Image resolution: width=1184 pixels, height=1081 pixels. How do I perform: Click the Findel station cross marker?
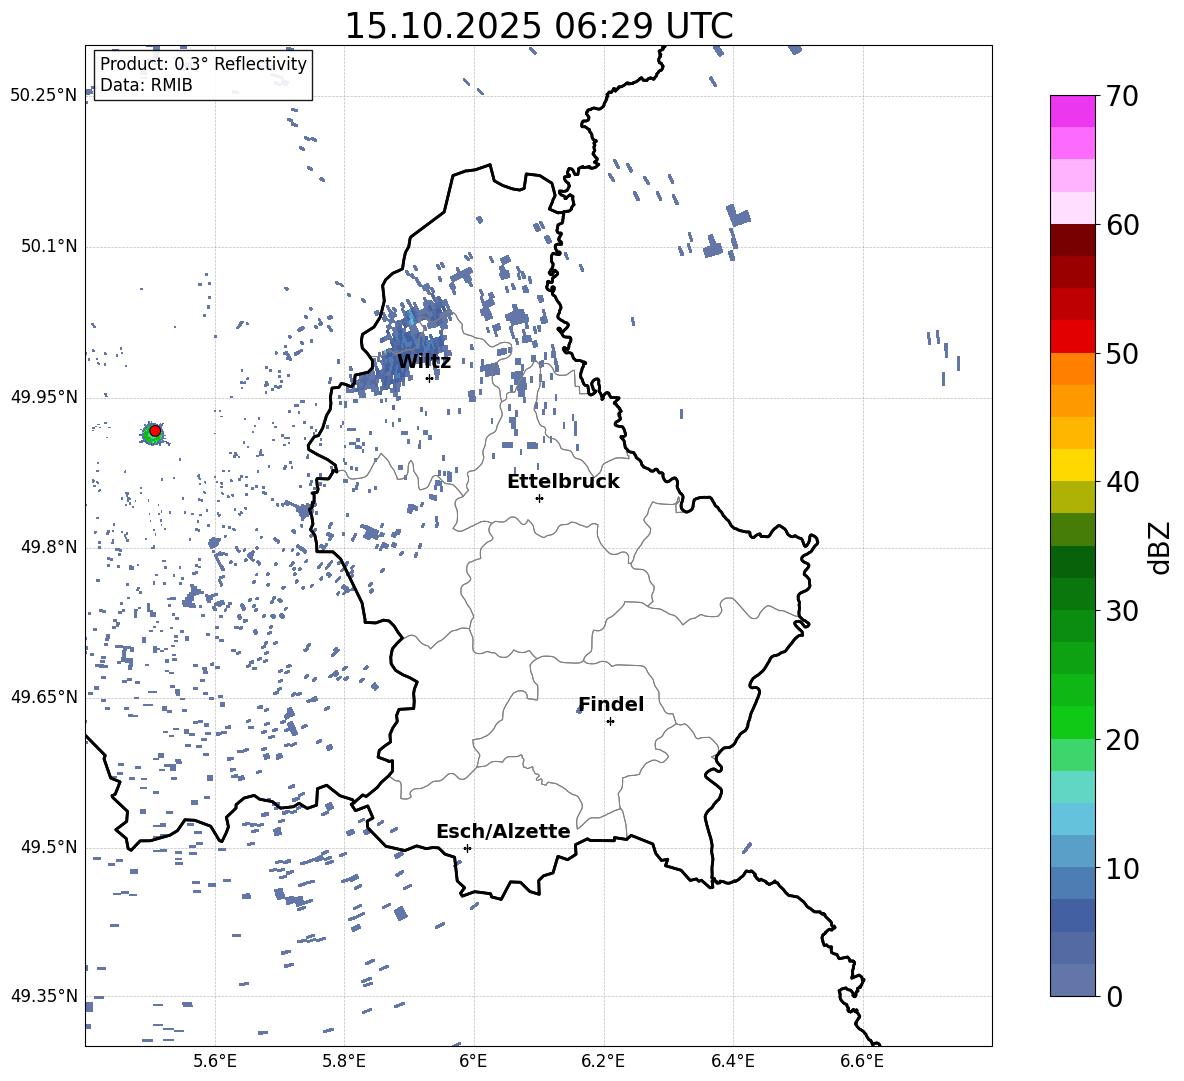pyautogui.click(x=610, y=722)
